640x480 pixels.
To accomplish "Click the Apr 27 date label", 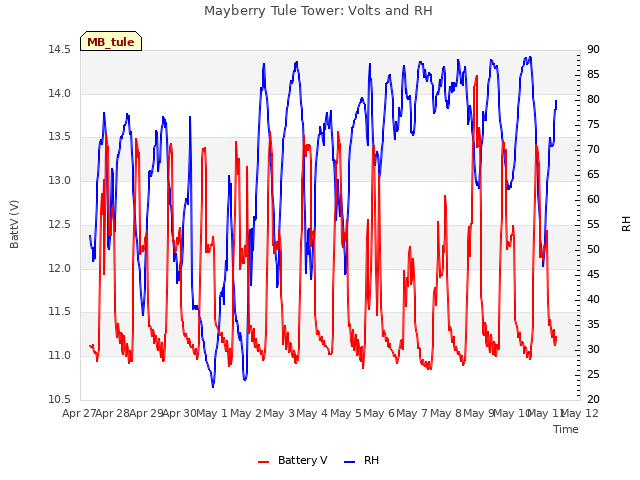I will point(79,413).
